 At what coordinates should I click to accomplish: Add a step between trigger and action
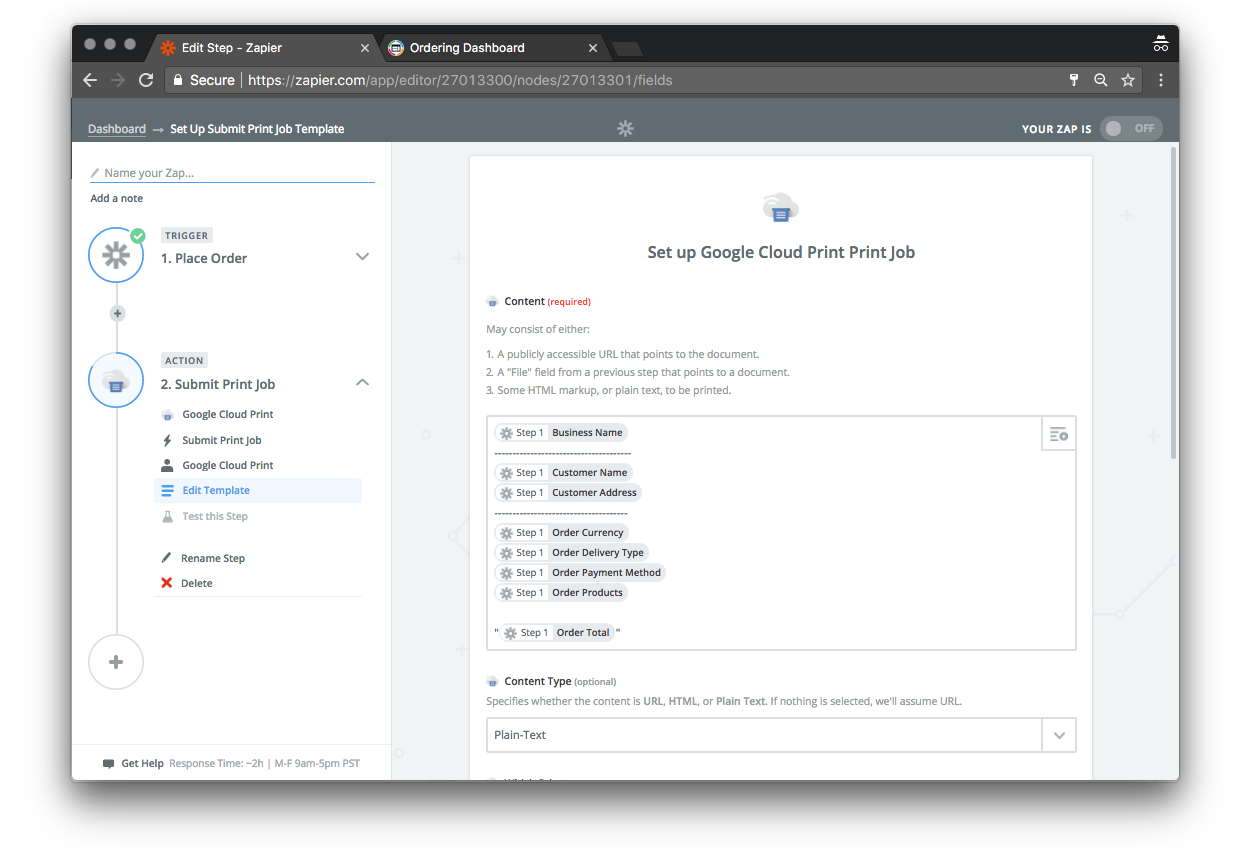[x=117, y=313]
